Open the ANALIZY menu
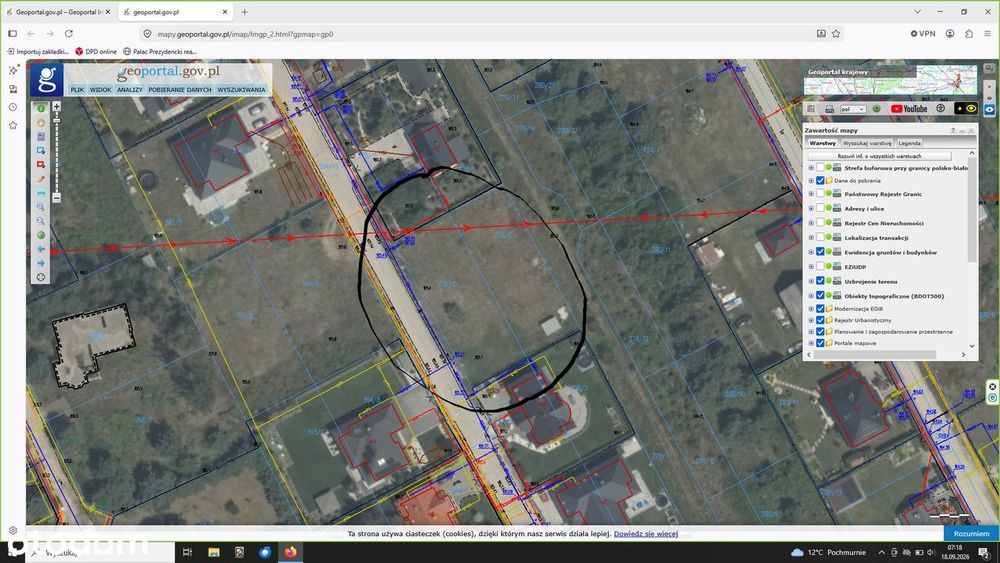This screenshot has height=563, width=1000. pyautogui.click(x=129, y=90)
